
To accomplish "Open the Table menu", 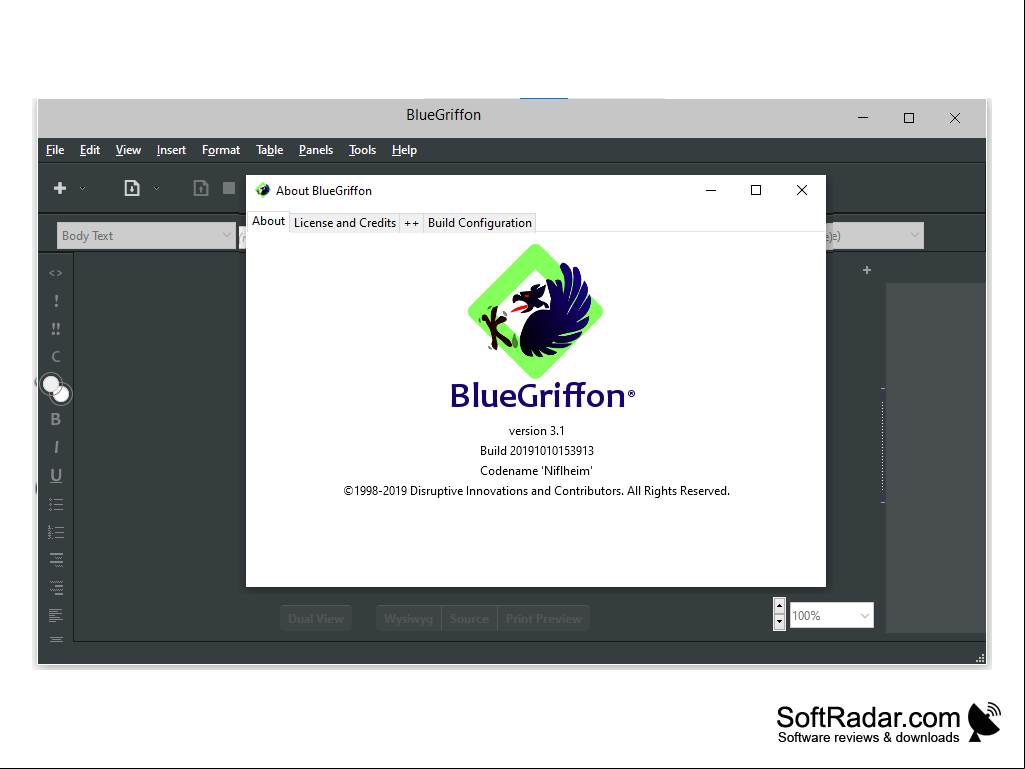I will pos(269,150).
